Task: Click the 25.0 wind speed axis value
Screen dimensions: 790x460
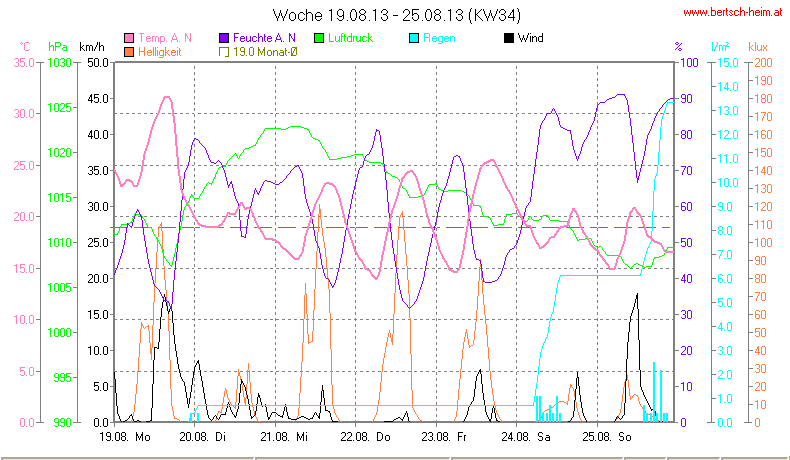Action: [98, 243]
